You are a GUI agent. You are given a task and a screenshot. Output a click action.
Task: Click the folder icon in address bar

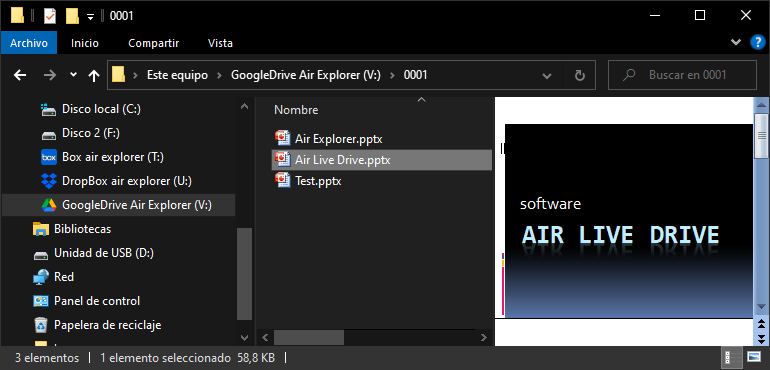point(118,75)
